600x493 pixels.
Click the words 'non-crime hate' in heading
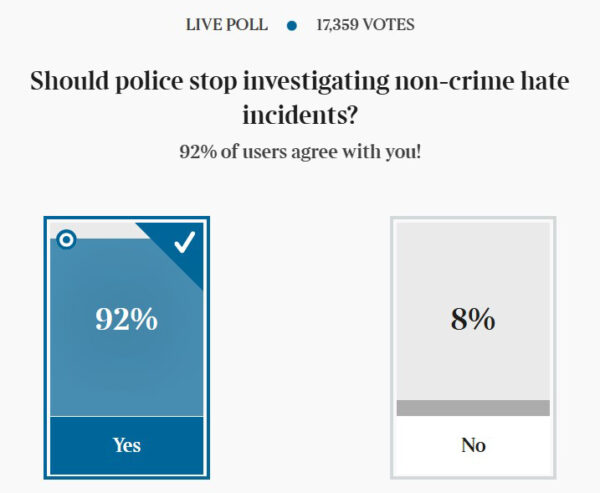pos(482,81)
